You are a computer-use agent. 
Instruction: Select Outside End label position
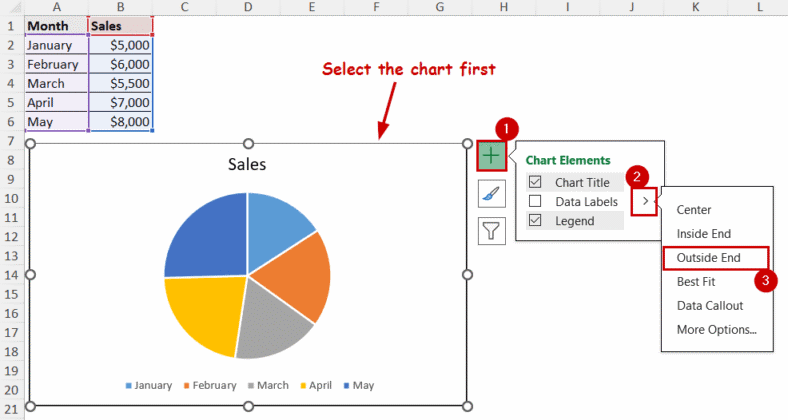click(x=709, y=258)
